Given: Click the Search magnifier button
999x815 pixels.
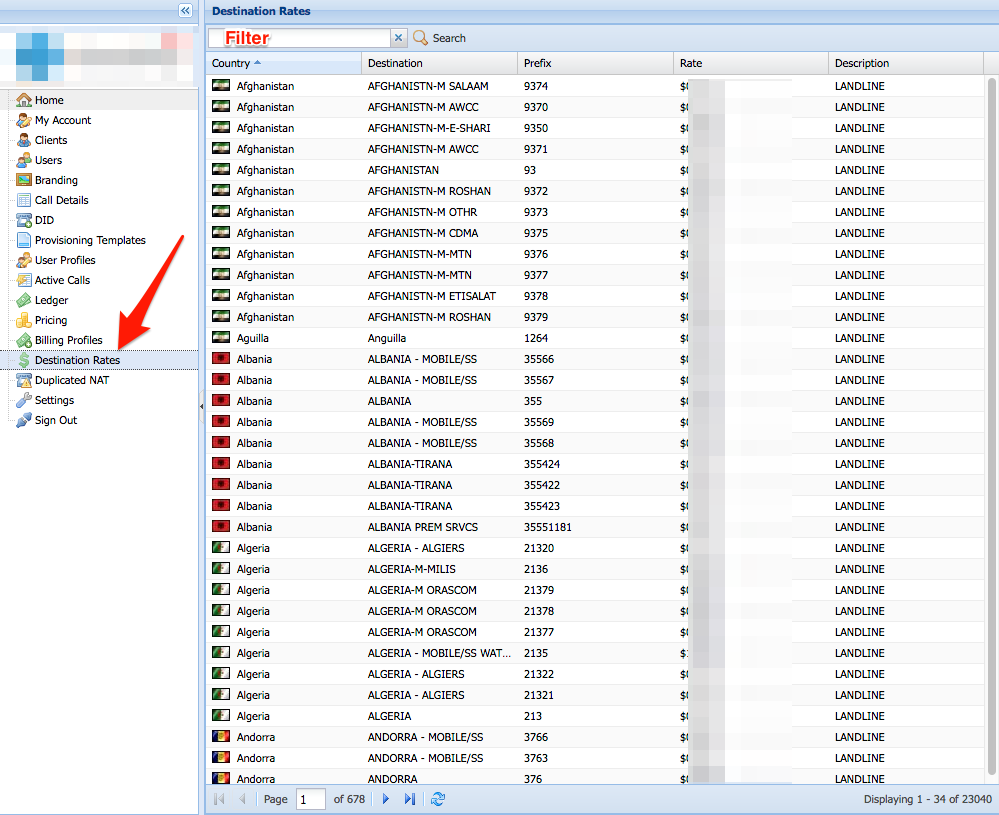Looking at the screenshot, I should 440,38.
